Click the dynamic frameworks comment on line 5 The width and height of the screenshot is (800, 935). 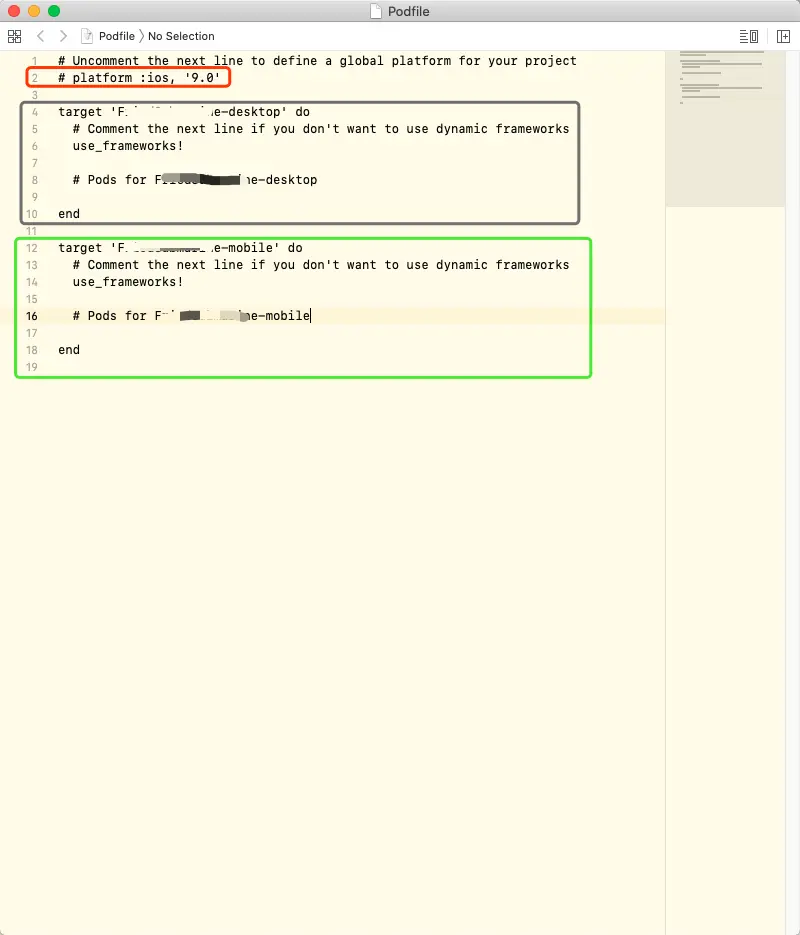(321, 129)
